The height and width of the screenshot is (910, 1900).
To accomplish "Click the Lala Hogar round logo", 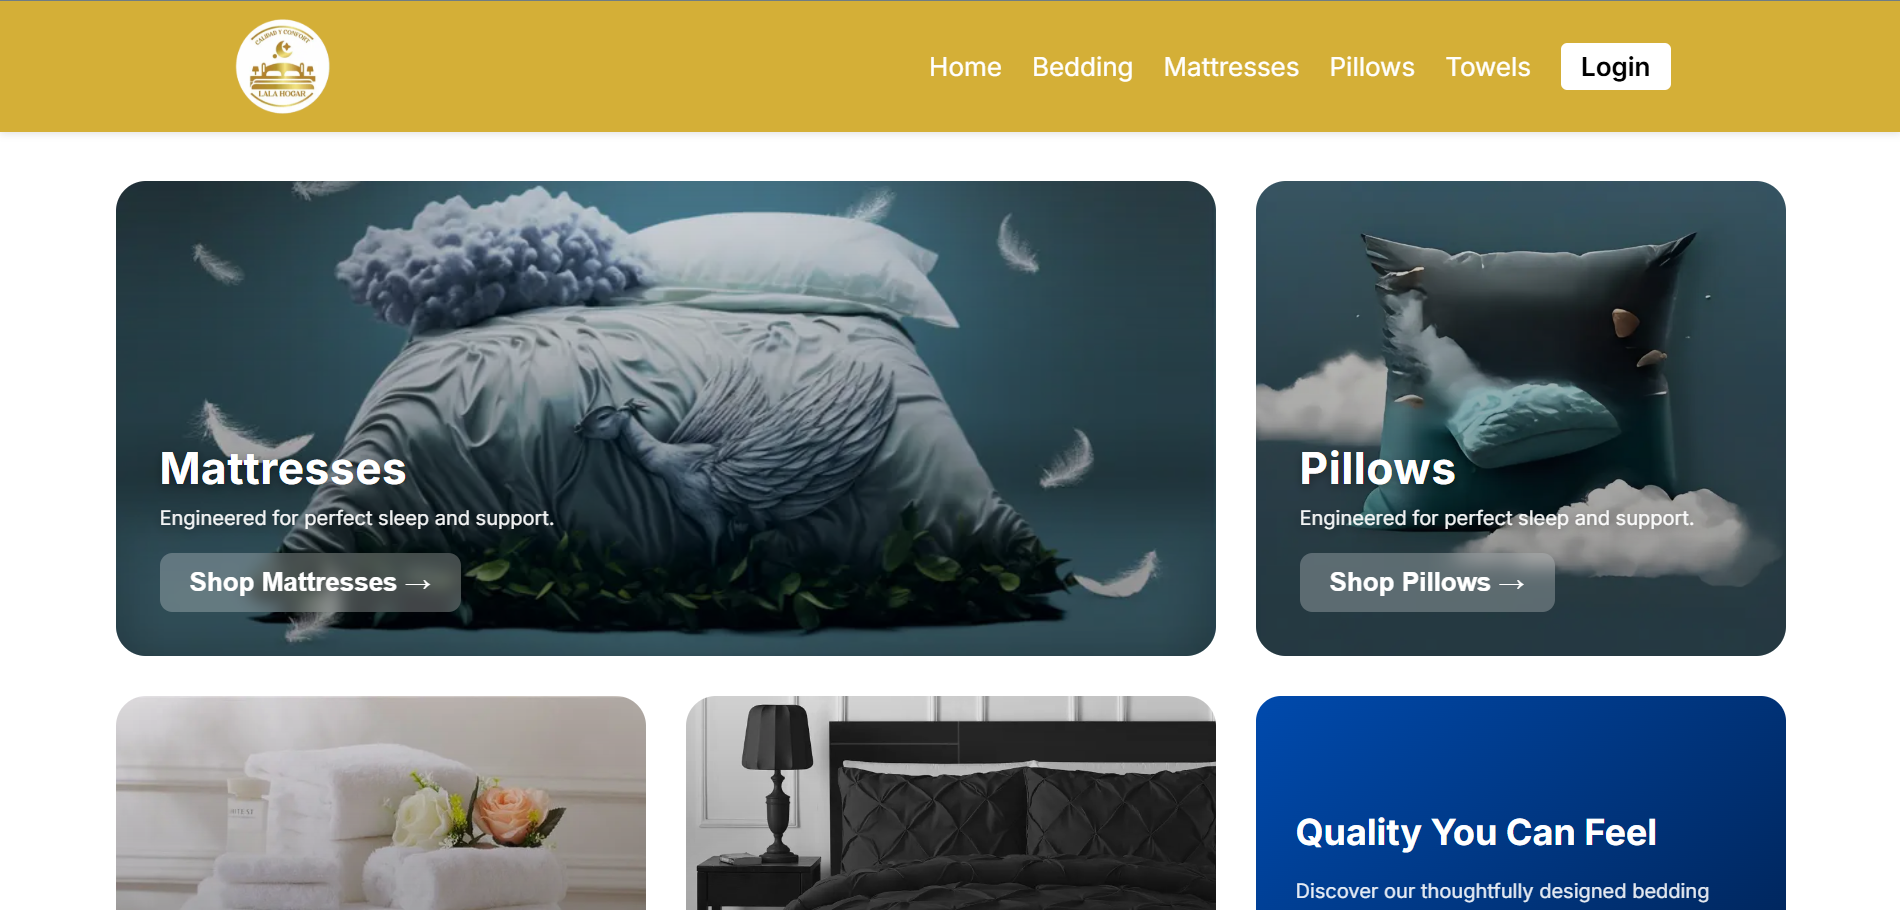I will click(x=282, y=66).
